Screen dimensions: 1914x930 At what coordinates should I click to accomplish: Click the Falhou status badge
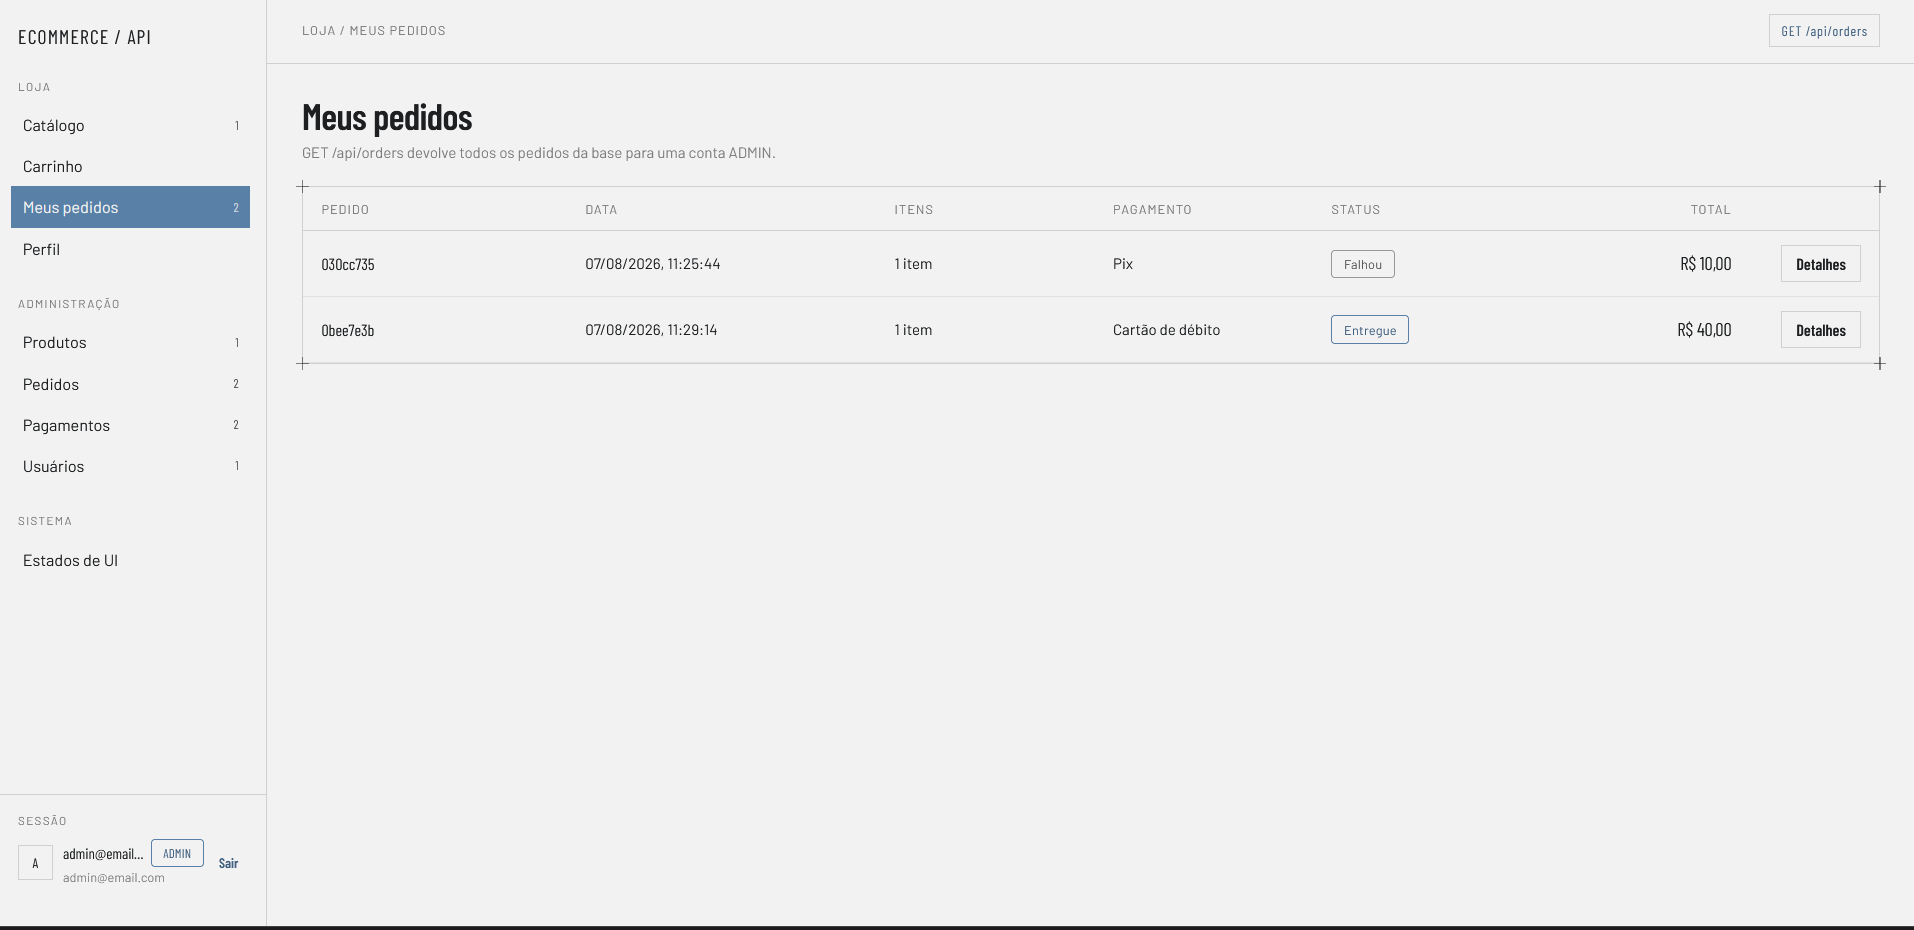pos(1362,264)
